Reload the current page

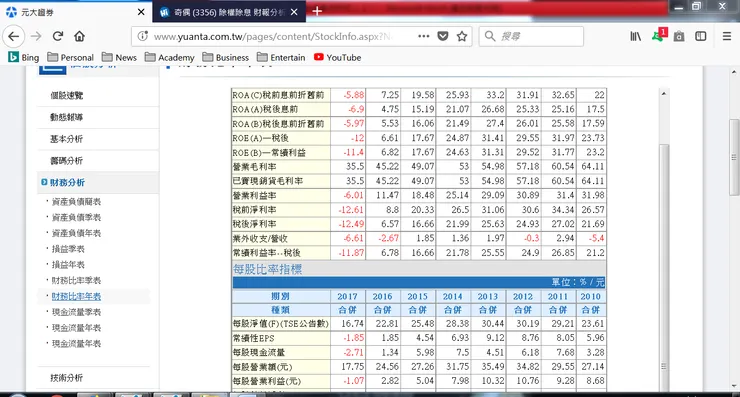click(58, 36)
